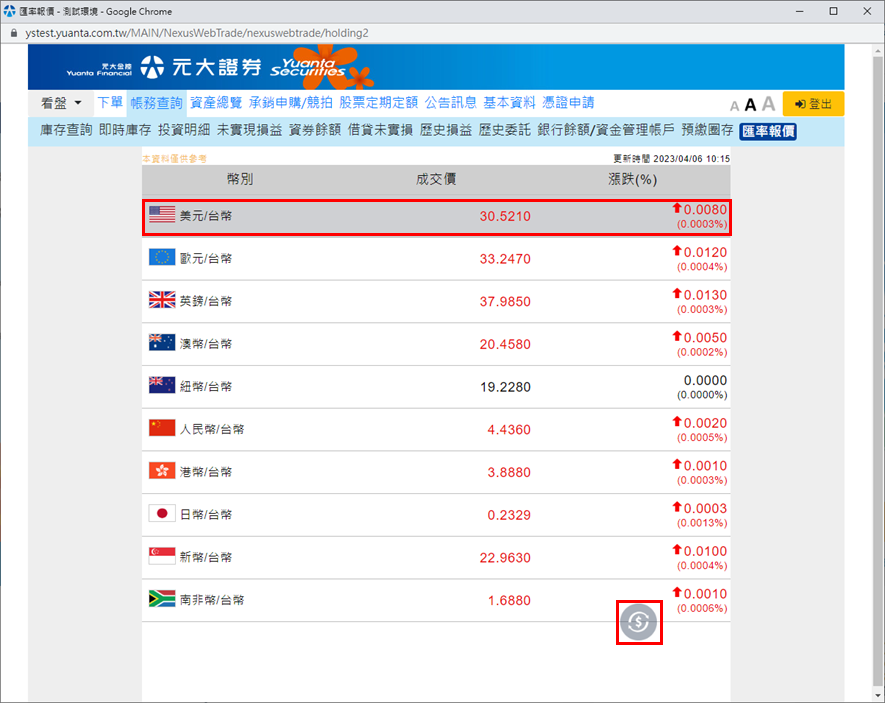885x703 pixels.
Task: Open the 基本資料 menu
Action: tap(510, 103)
